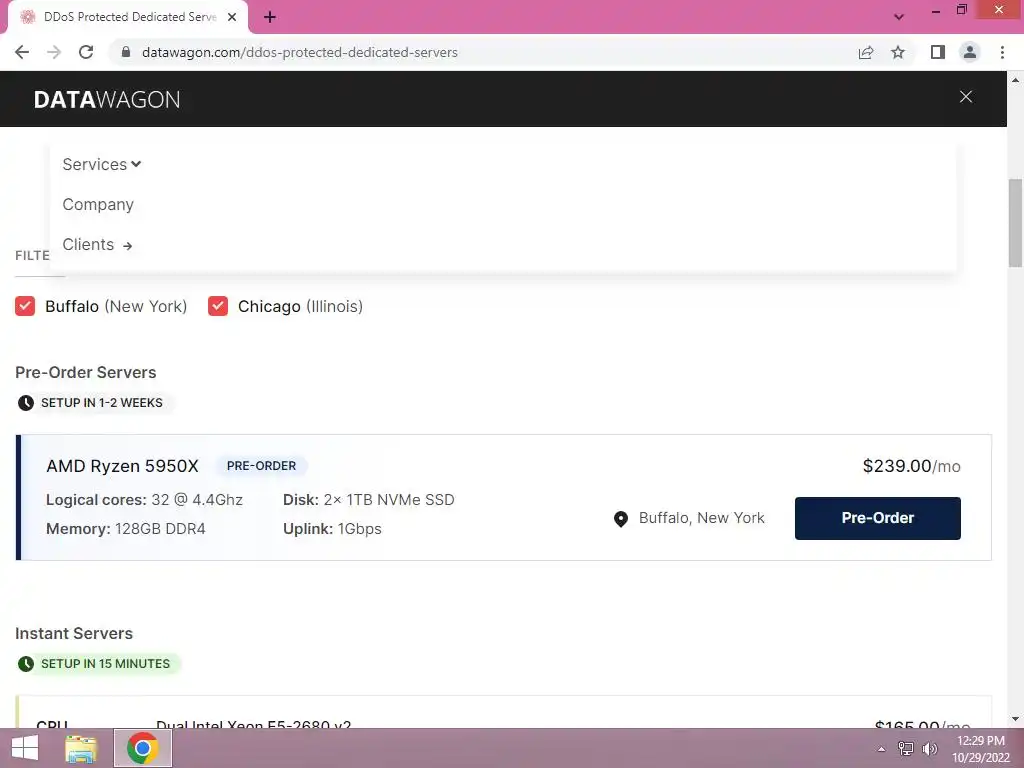The image size is (1024, 768).
Task: Click the Logical cores 32 @ 4.4Ghz spec
Action: point(144,500)
